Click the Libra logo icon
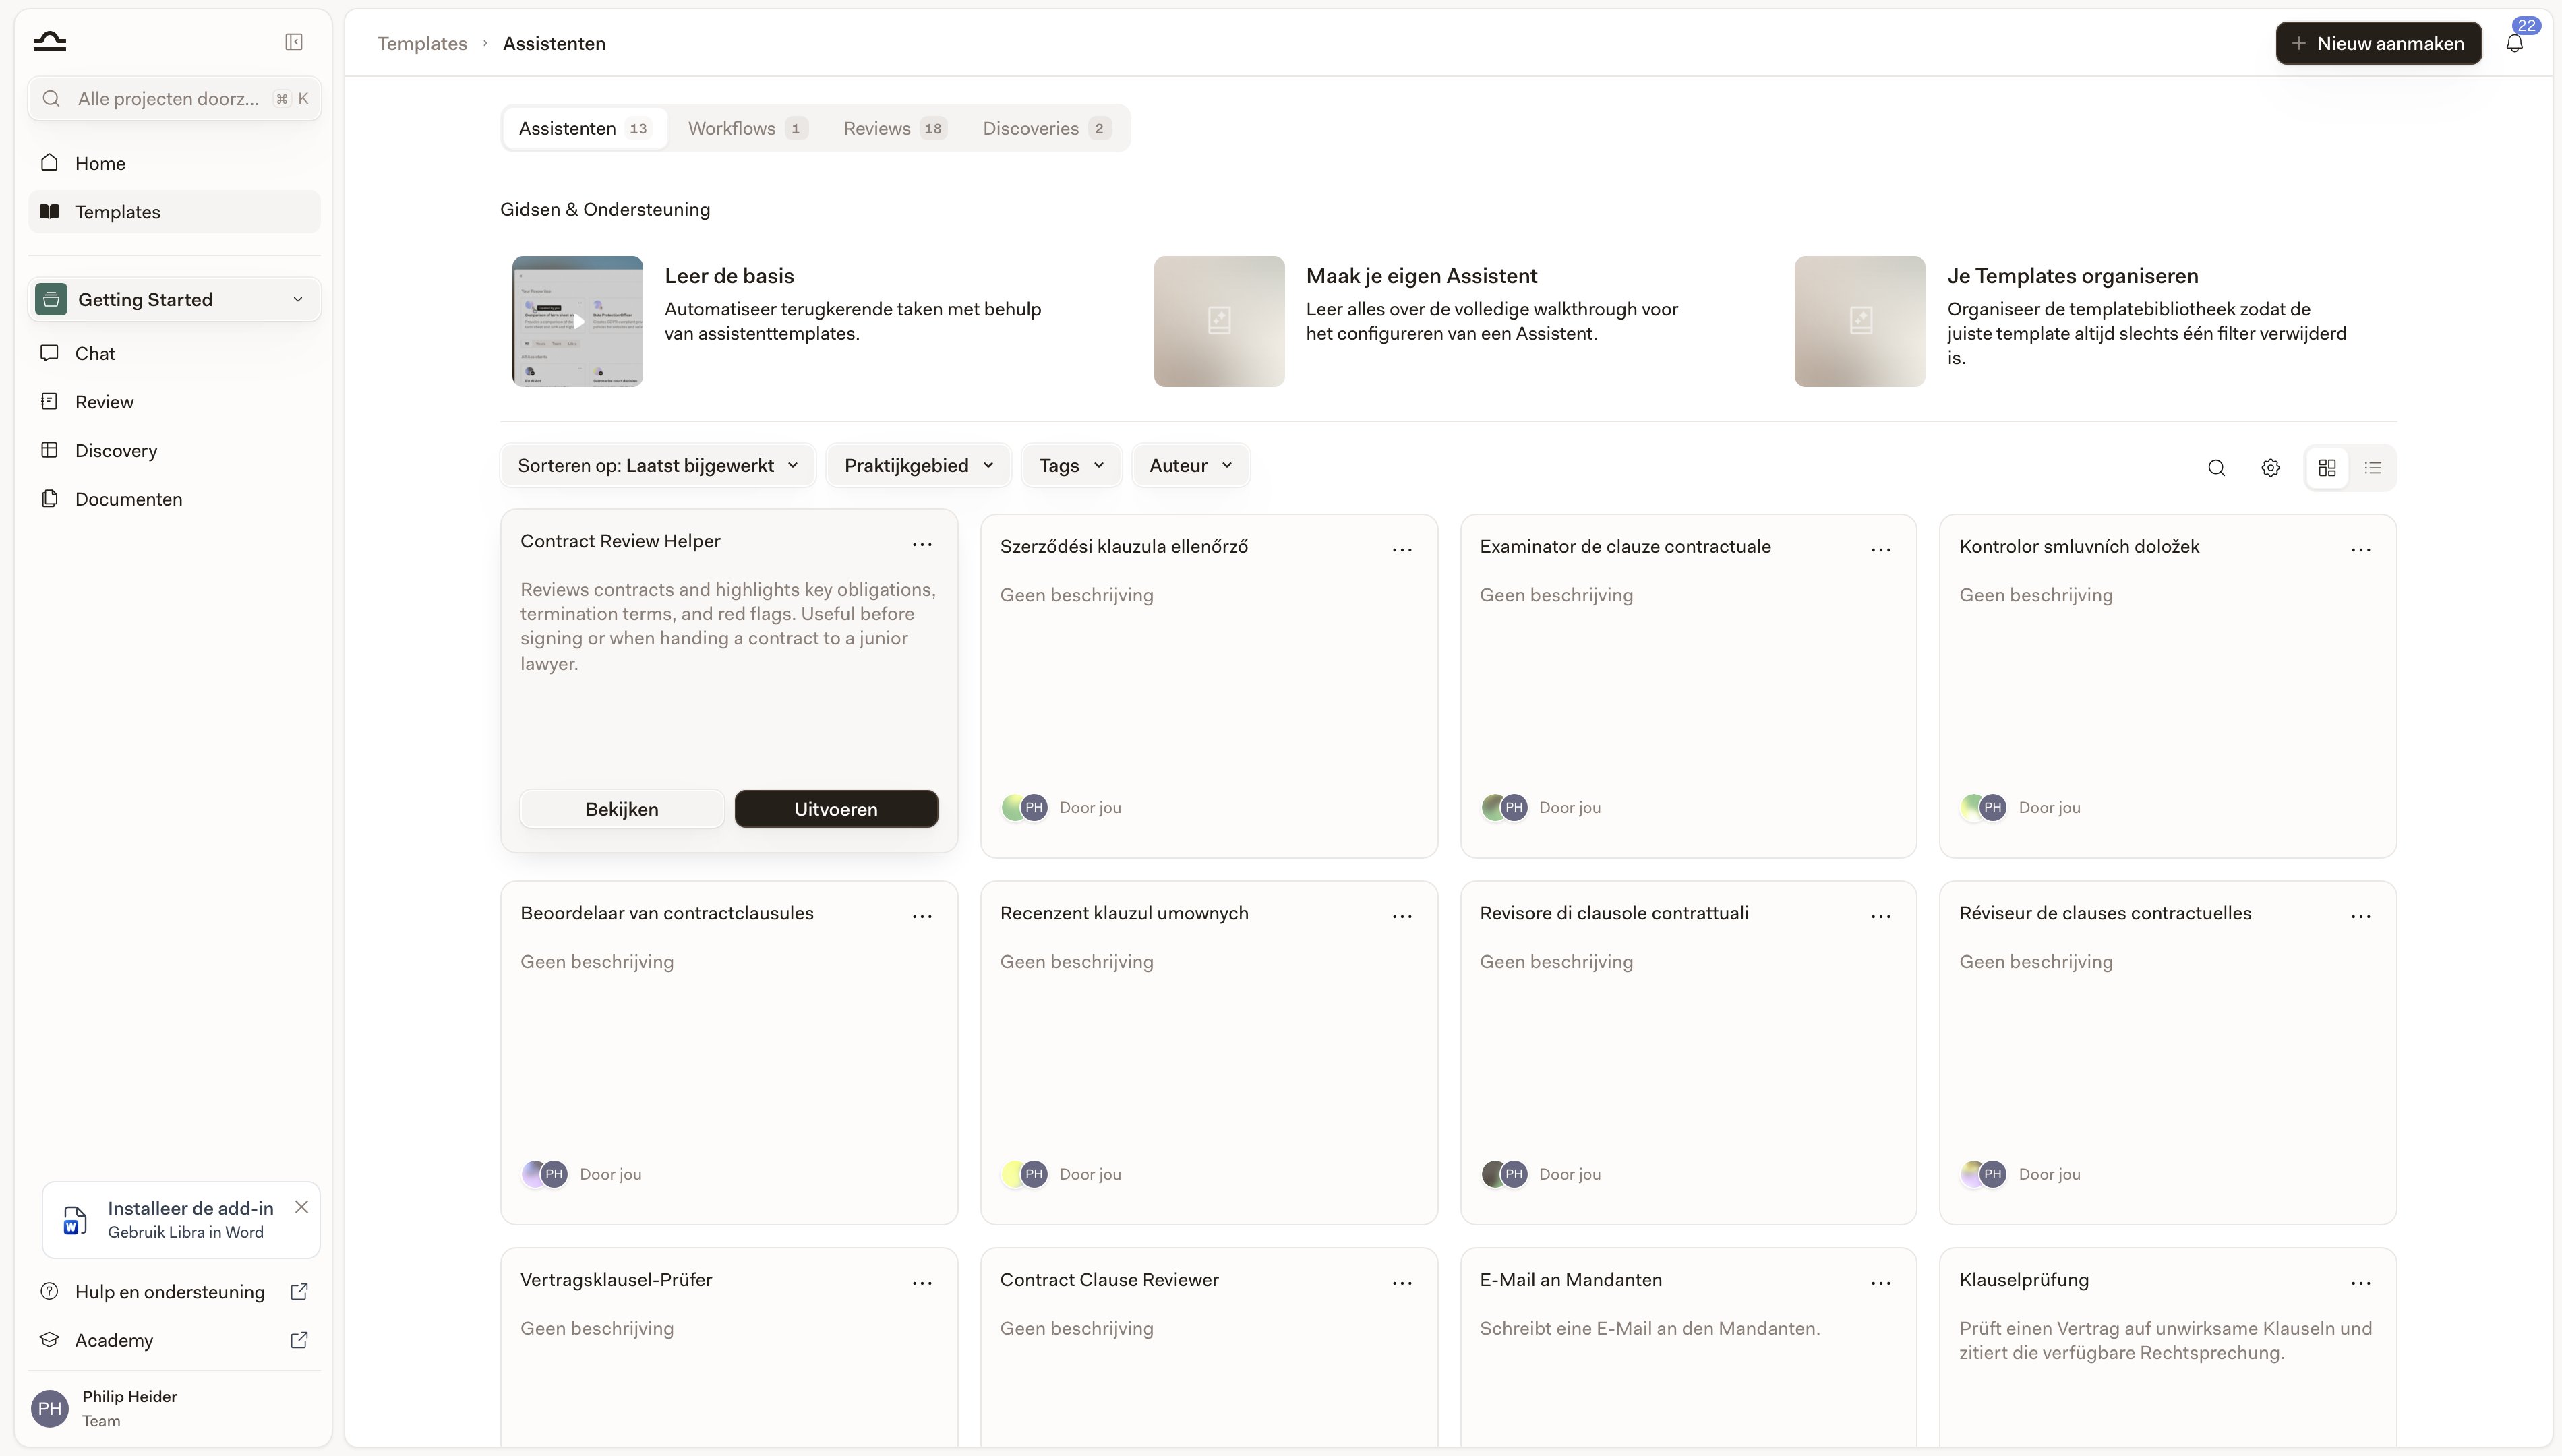Screen dimensions: 2562x1456 [x=50, y=42]
